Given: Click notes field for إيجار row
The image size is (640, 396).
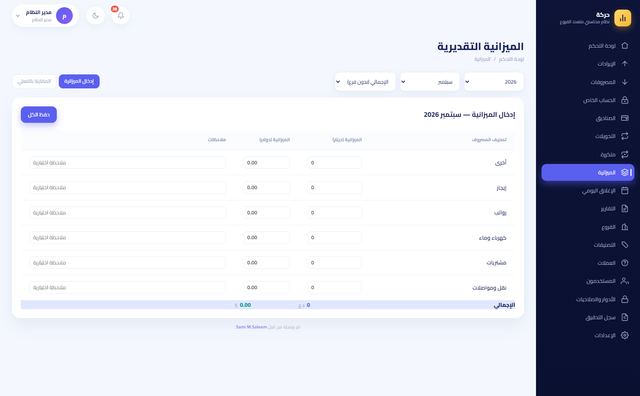Looking at the screenshot, I should pos(127,188).
